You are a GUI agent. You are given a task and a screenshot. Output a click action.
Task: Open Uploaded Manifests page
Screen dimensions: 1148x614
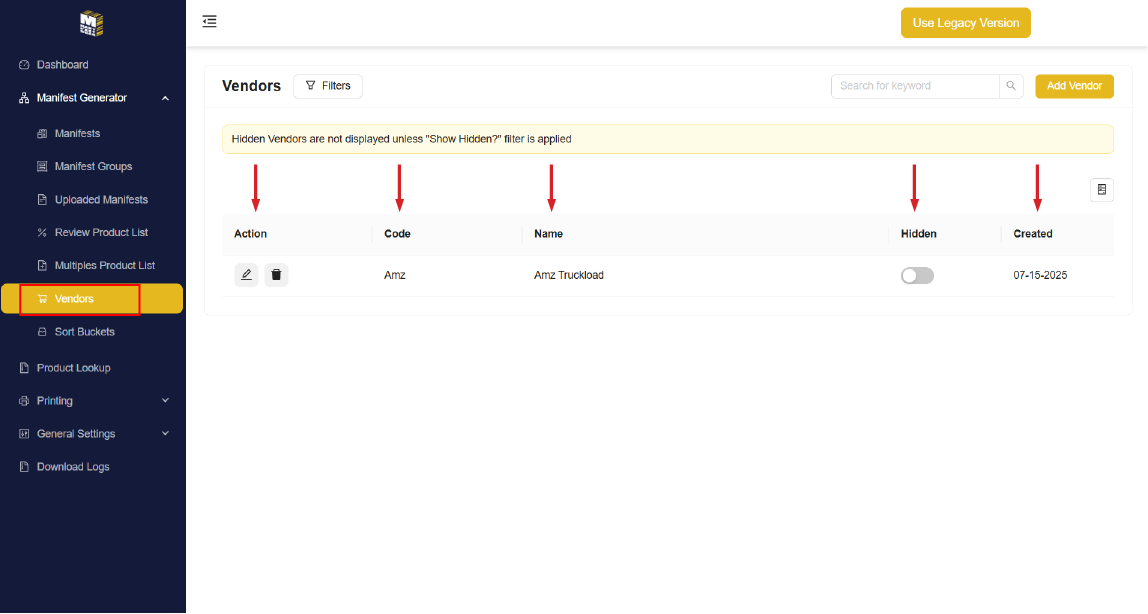pos(100,200)
